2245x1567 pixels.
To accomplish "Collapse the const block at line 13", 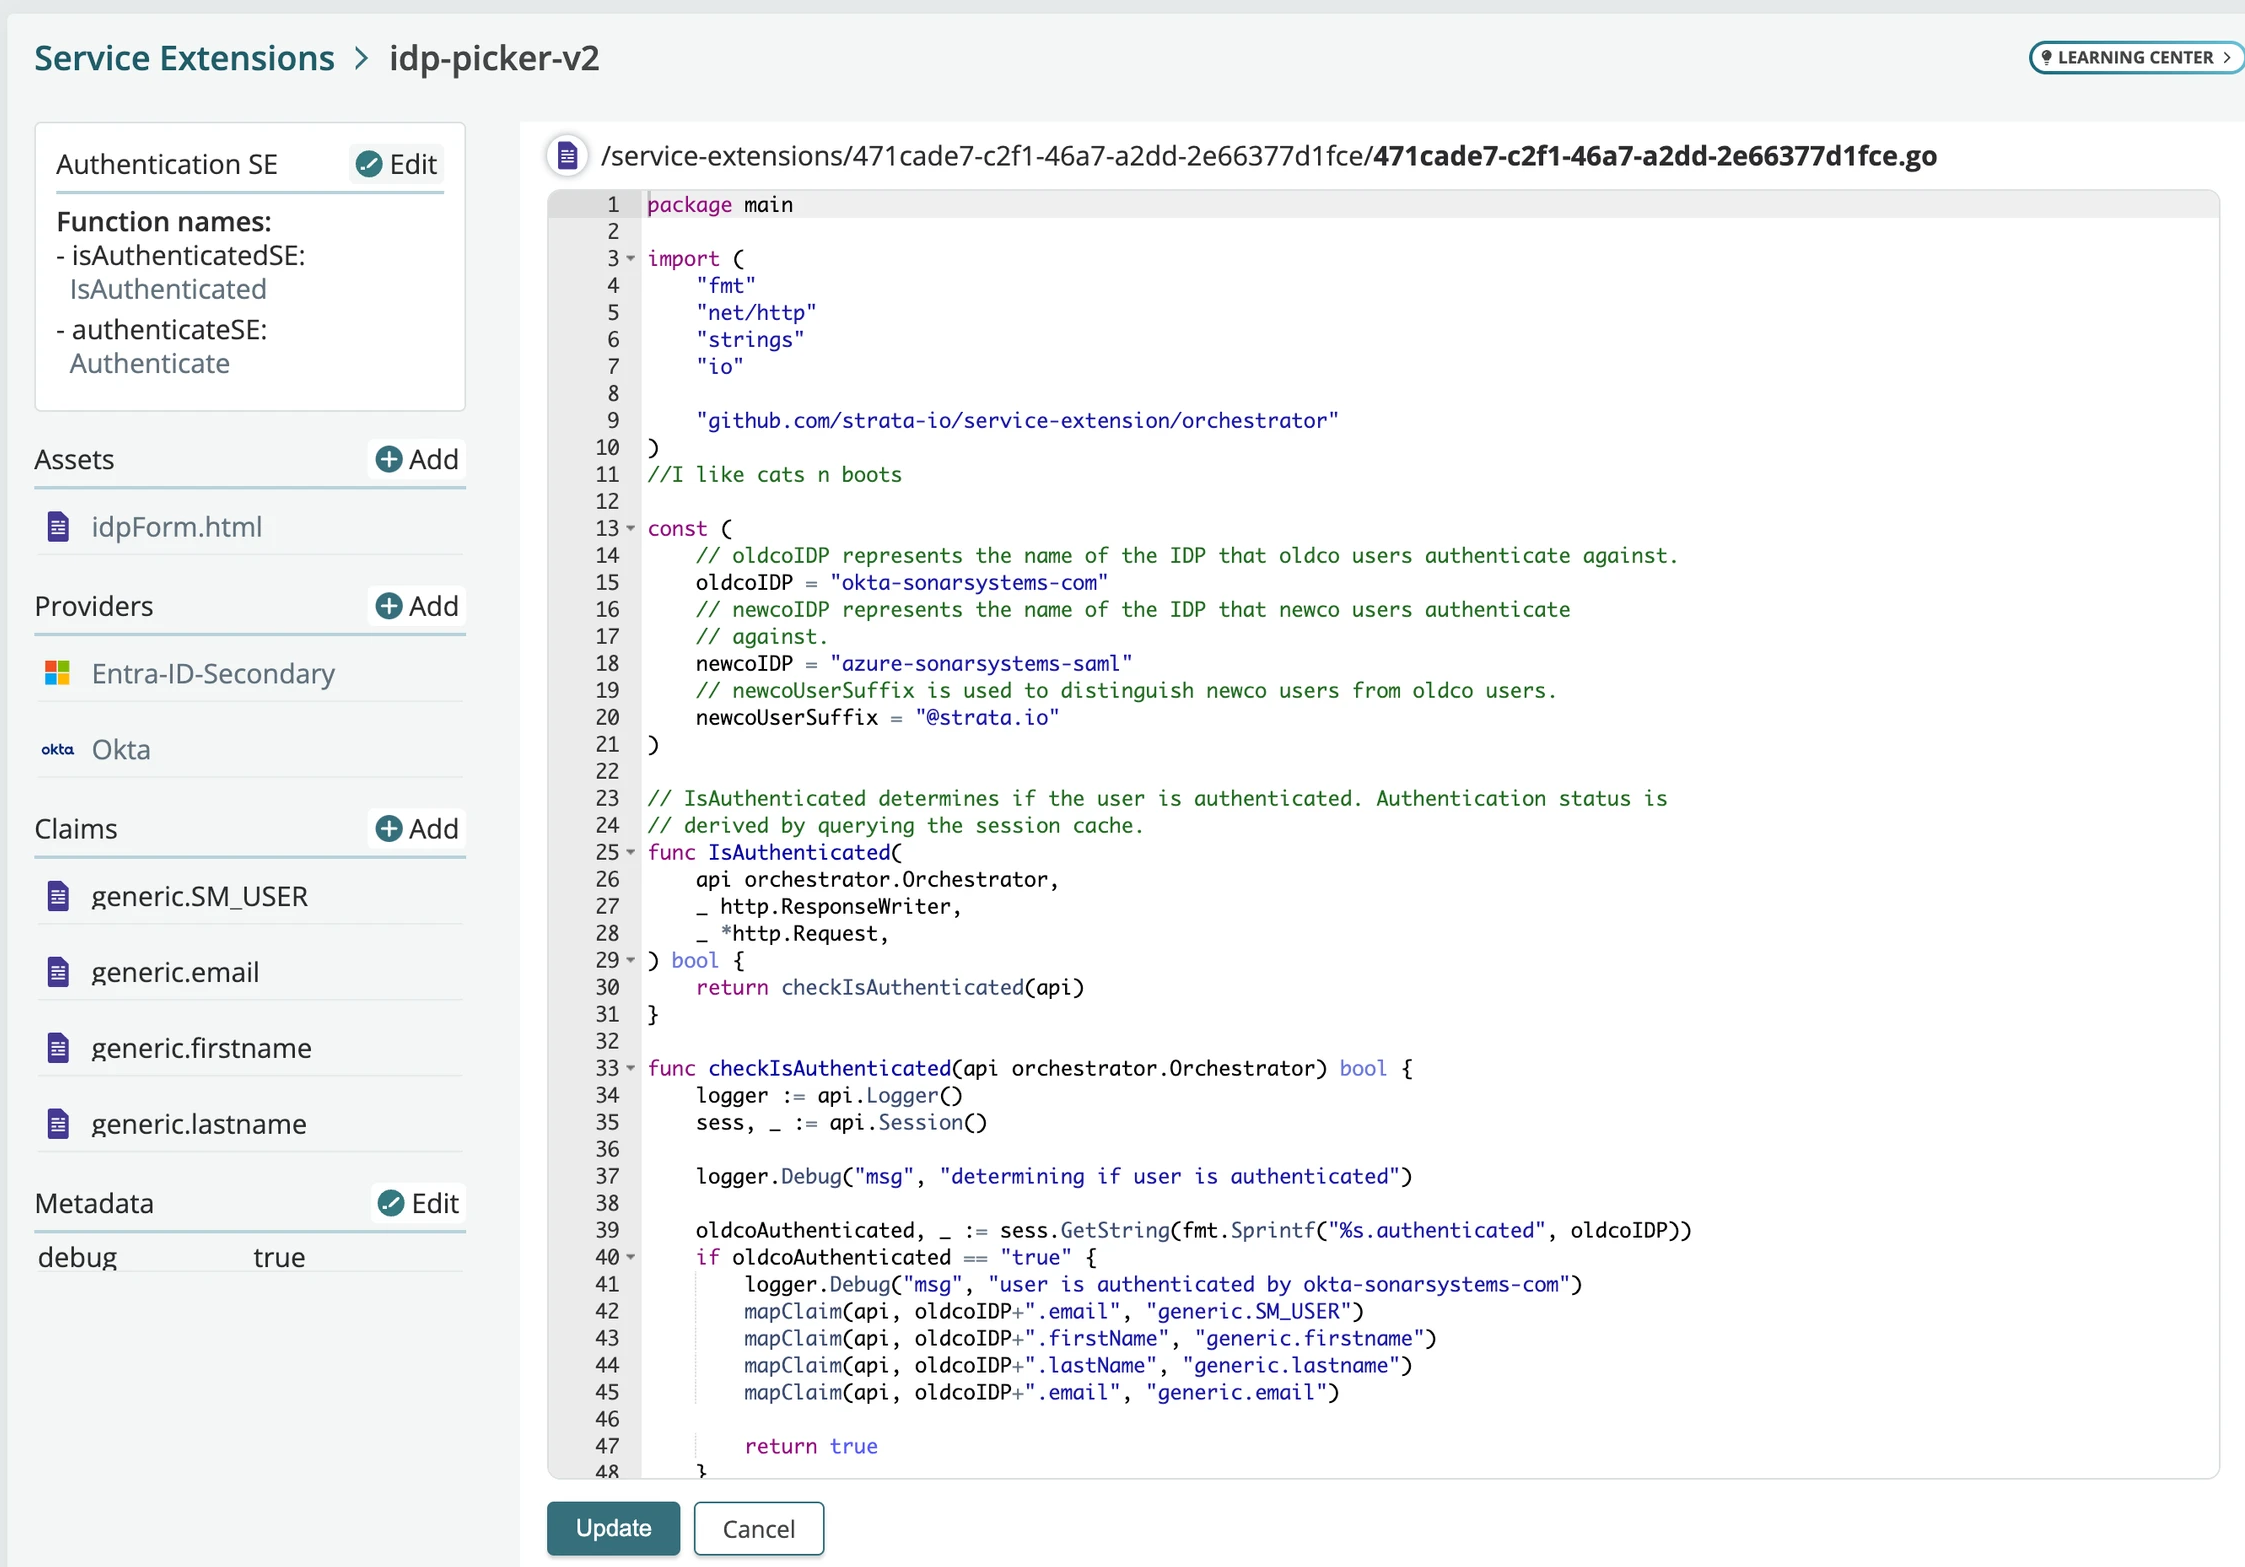I will click(631, 528).
